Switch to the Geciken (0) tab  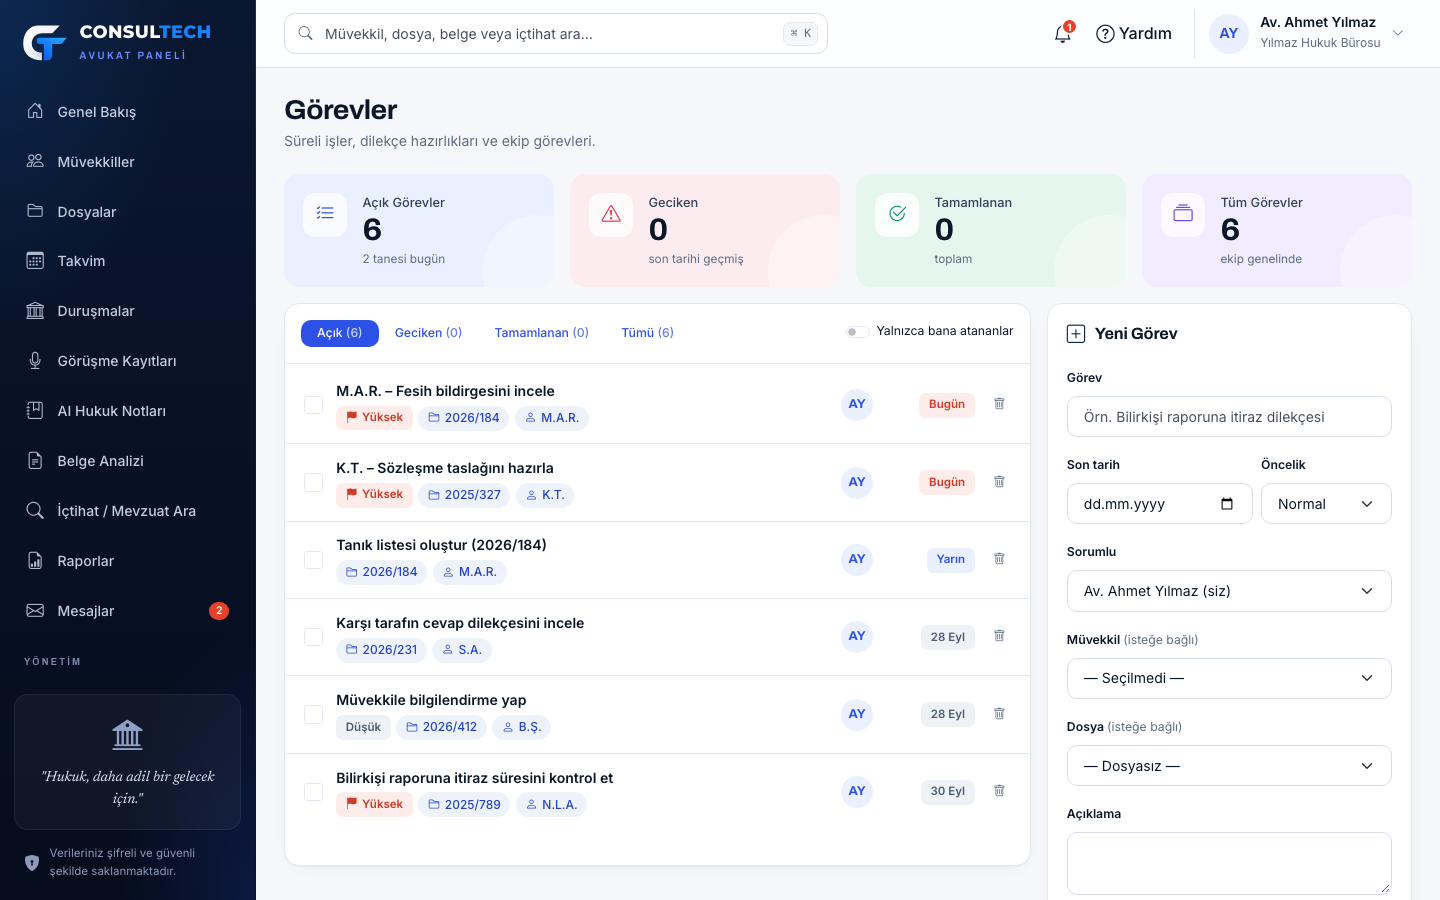[428, 333]
